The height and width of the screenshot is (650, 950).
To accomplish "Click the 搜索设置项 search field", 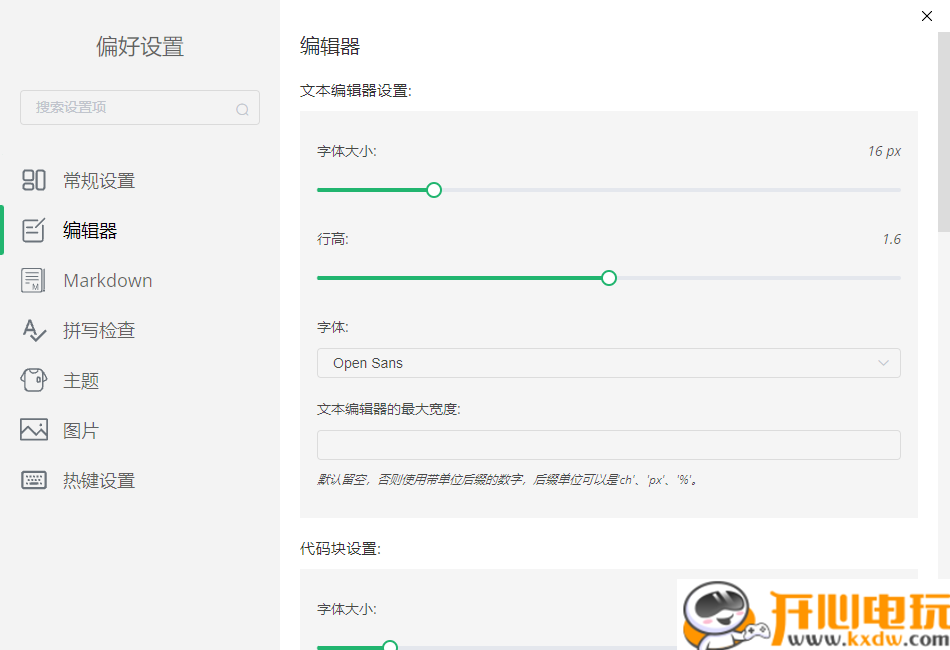I will tap(130, 107).
